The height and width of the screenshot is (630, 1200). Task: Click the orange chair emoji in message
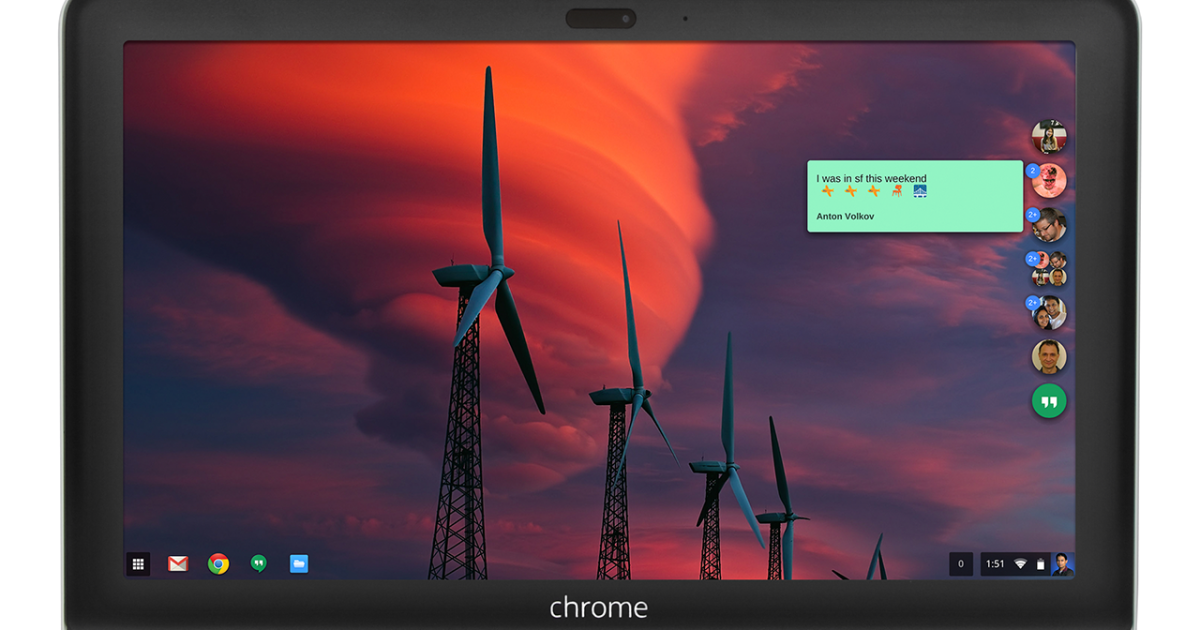tap(897, 191)
